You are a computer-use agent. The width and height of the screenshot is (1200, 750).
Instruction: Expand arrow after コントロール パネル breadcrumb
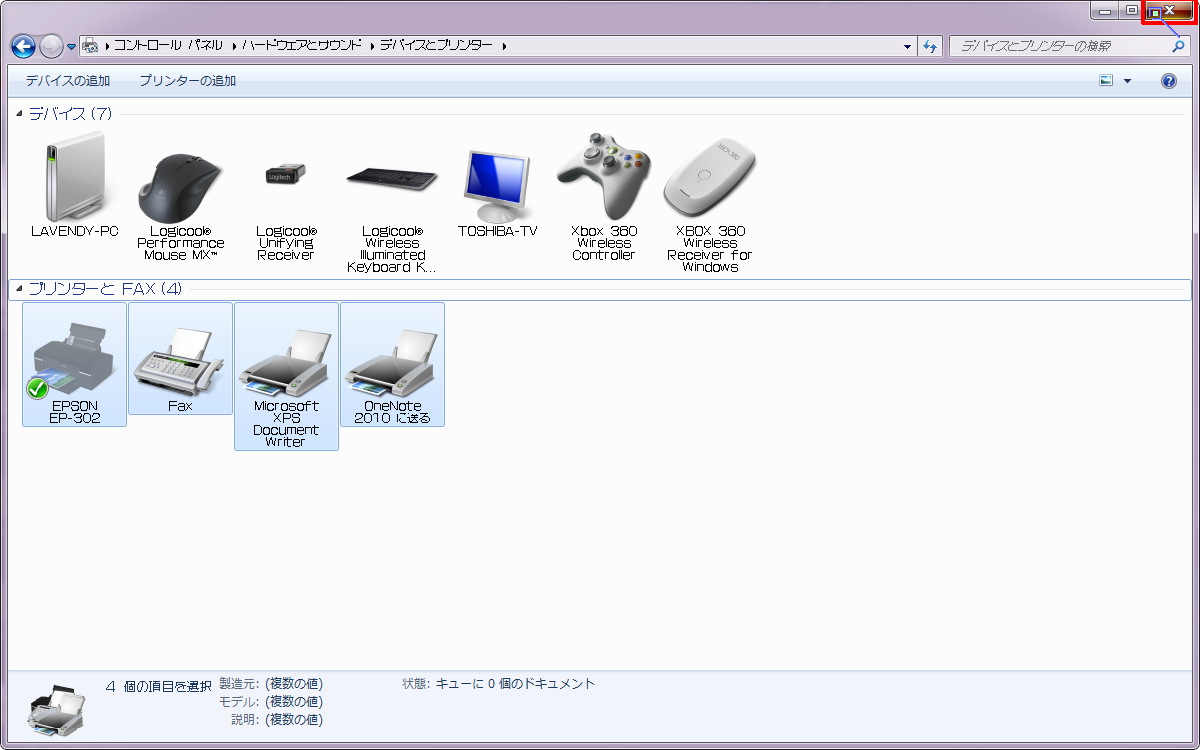[233, 46]
